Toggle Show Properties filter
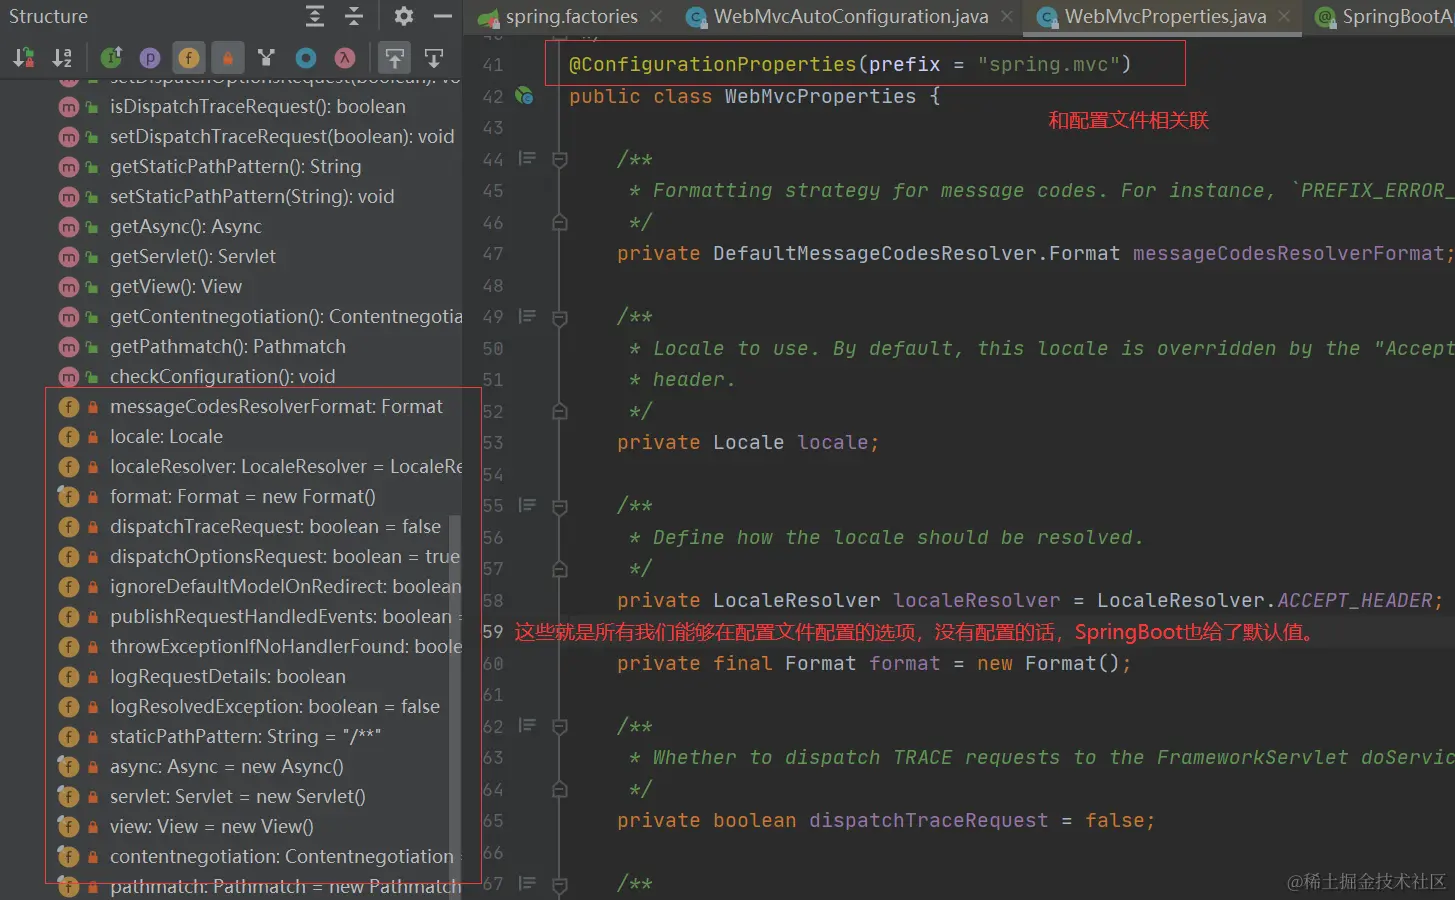The height and width of the screenshot is (900, 1455). pyautogui.click(x=150, y=58)
